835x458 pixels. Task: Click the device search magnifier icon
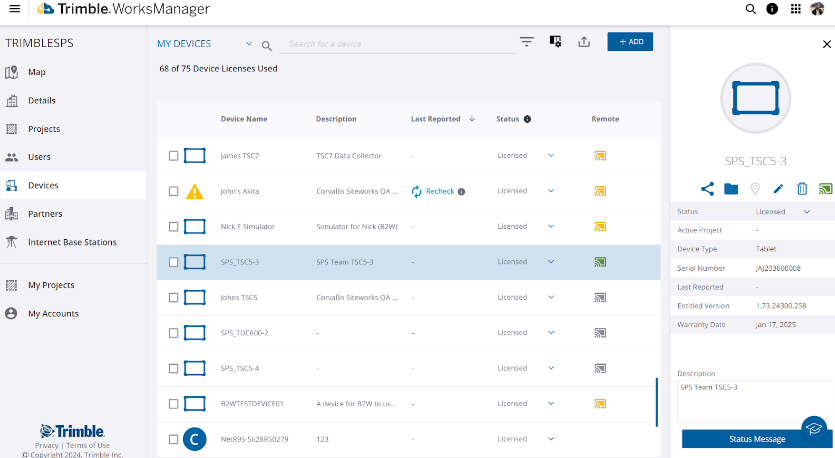click(267, 46)
